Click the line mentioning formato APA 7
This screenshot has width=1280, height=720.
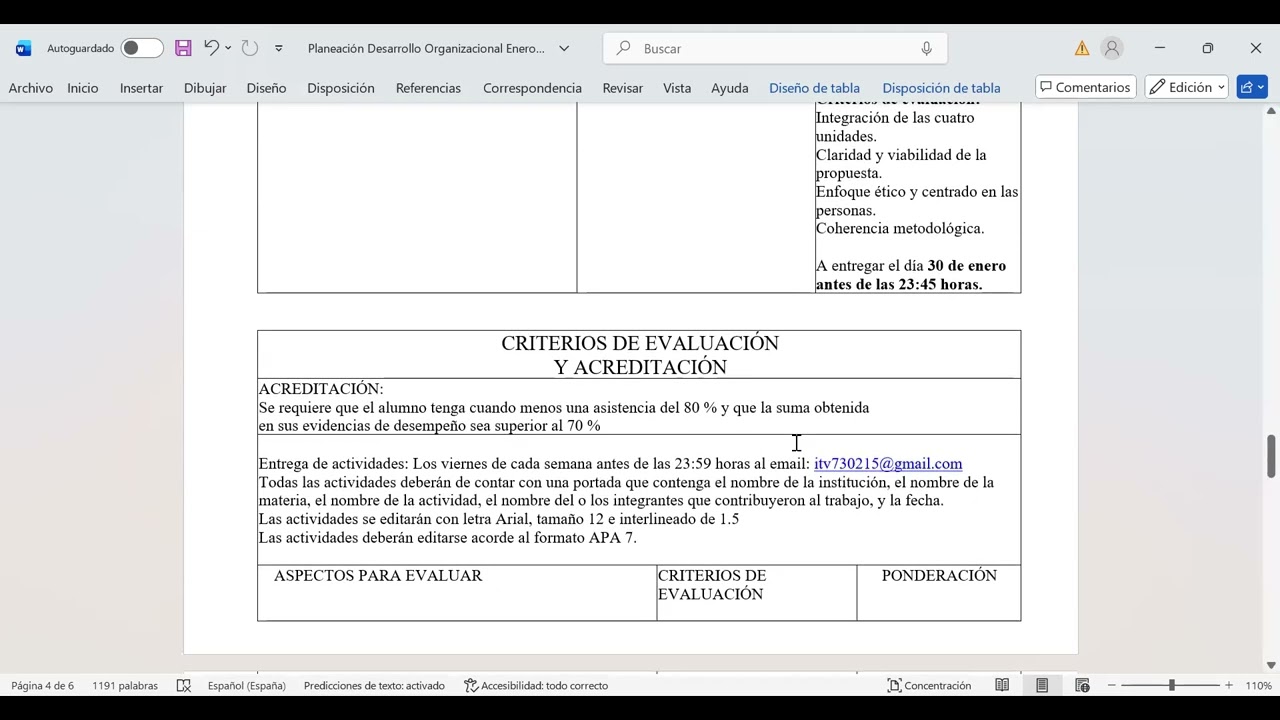pos(447,537)
